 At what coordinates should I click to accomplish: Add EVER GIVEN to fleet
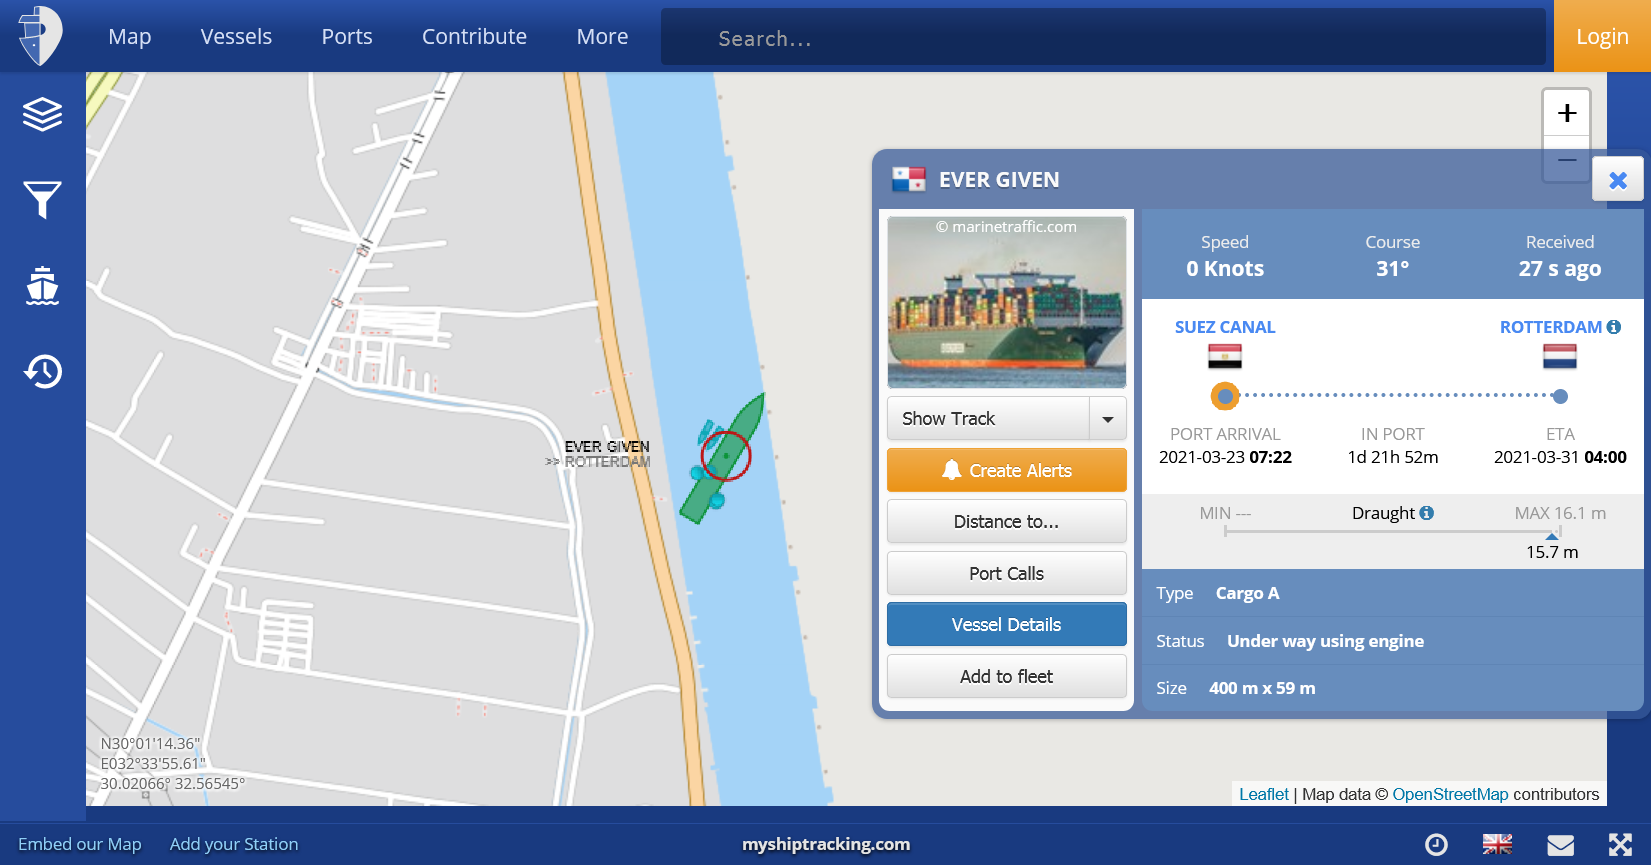[x=1007, y=677]
